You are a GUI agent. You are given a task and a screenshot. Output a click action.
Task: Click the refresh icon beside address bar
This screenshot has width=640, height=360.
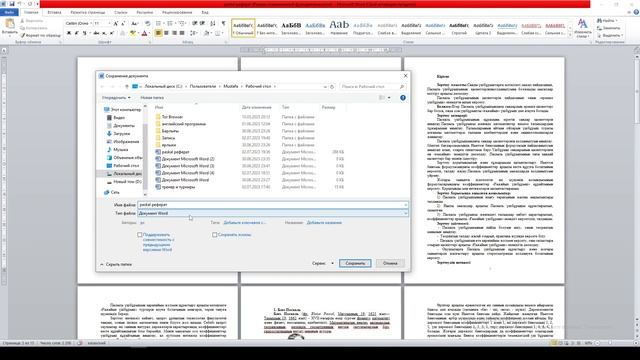point(332,87)
